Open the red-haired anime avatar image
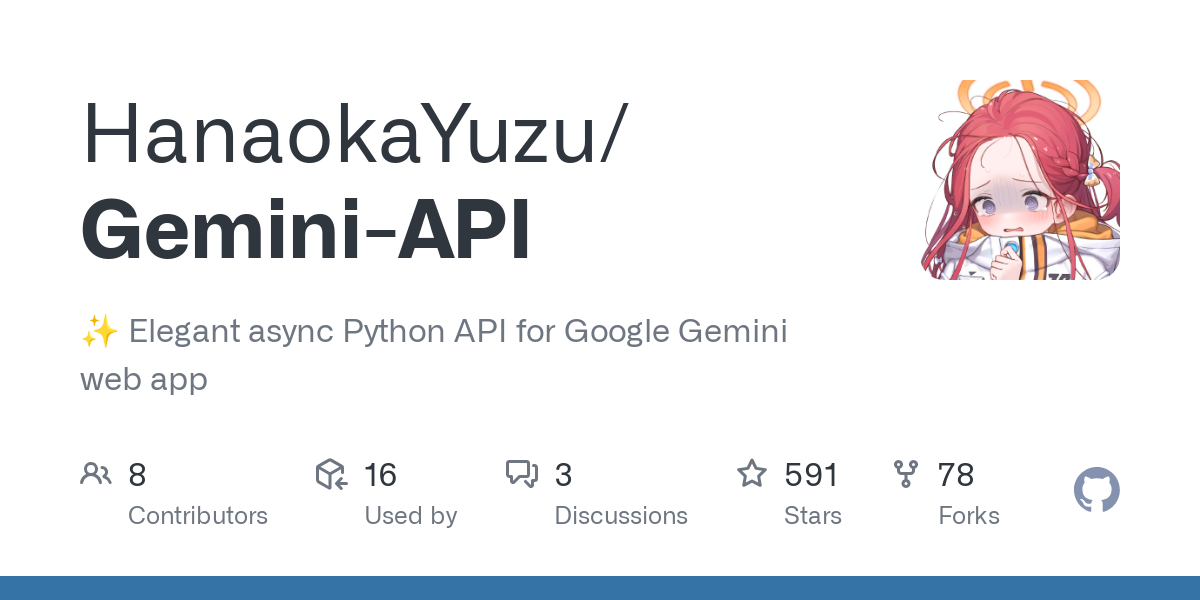 [x=1020, y=180]
